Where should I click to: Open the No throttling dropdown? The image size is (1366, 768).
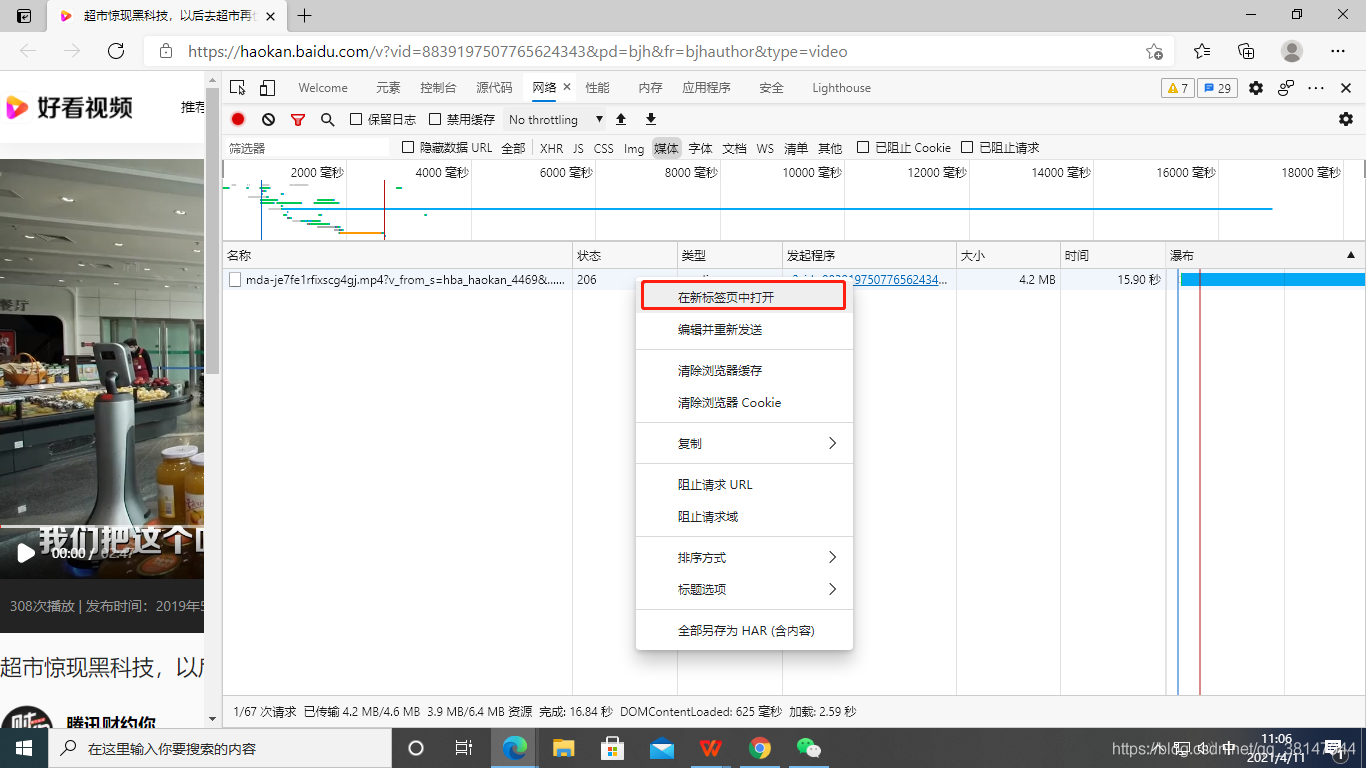(555, 119)
